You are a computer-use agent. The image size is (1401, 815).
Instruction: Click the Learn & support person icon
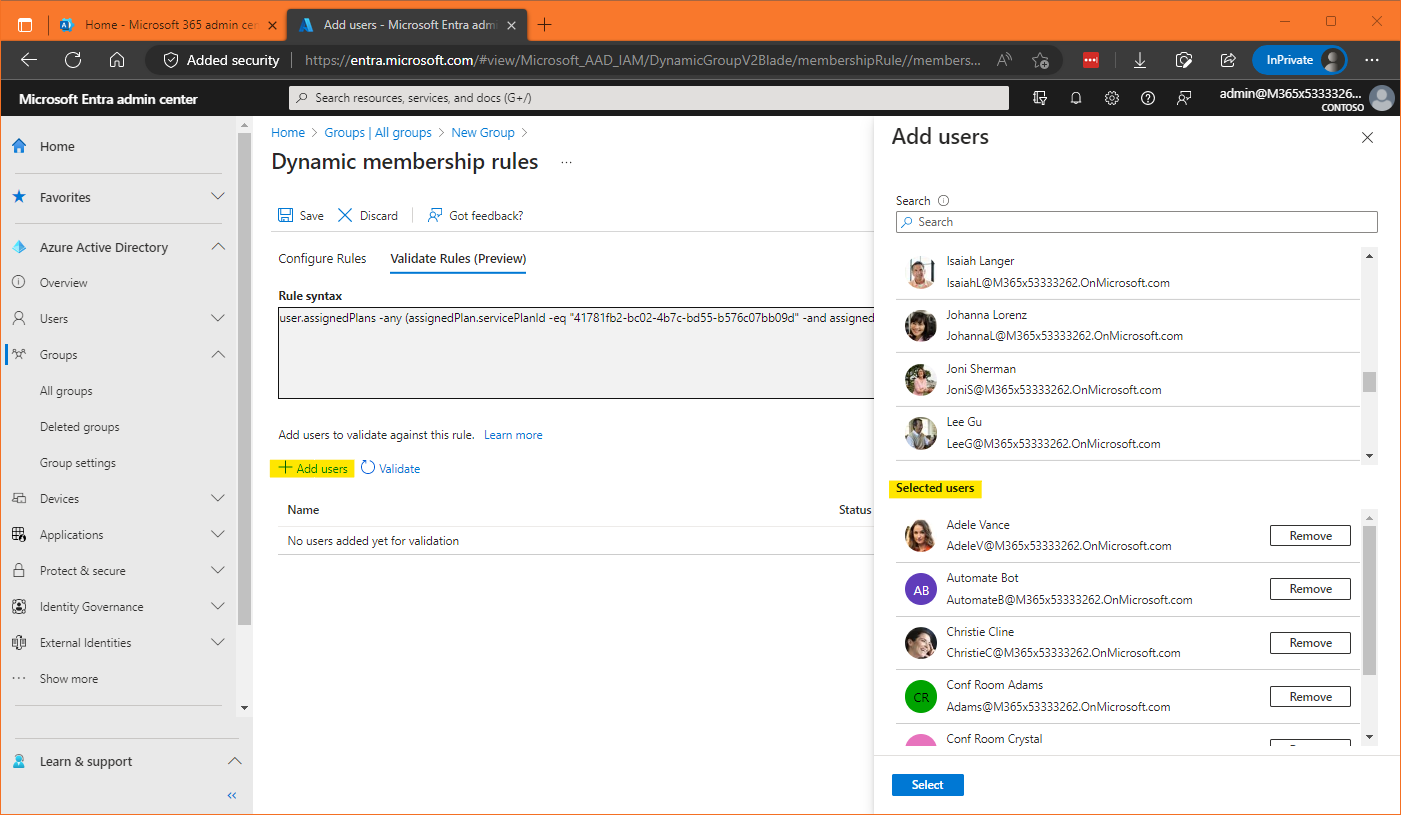coord(19,761)
